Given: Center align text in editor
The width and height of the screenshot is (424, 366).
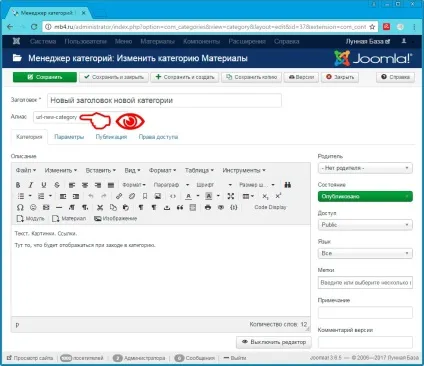Looking at the screenshot, I should pyautogui.click(x=85, y=185).
